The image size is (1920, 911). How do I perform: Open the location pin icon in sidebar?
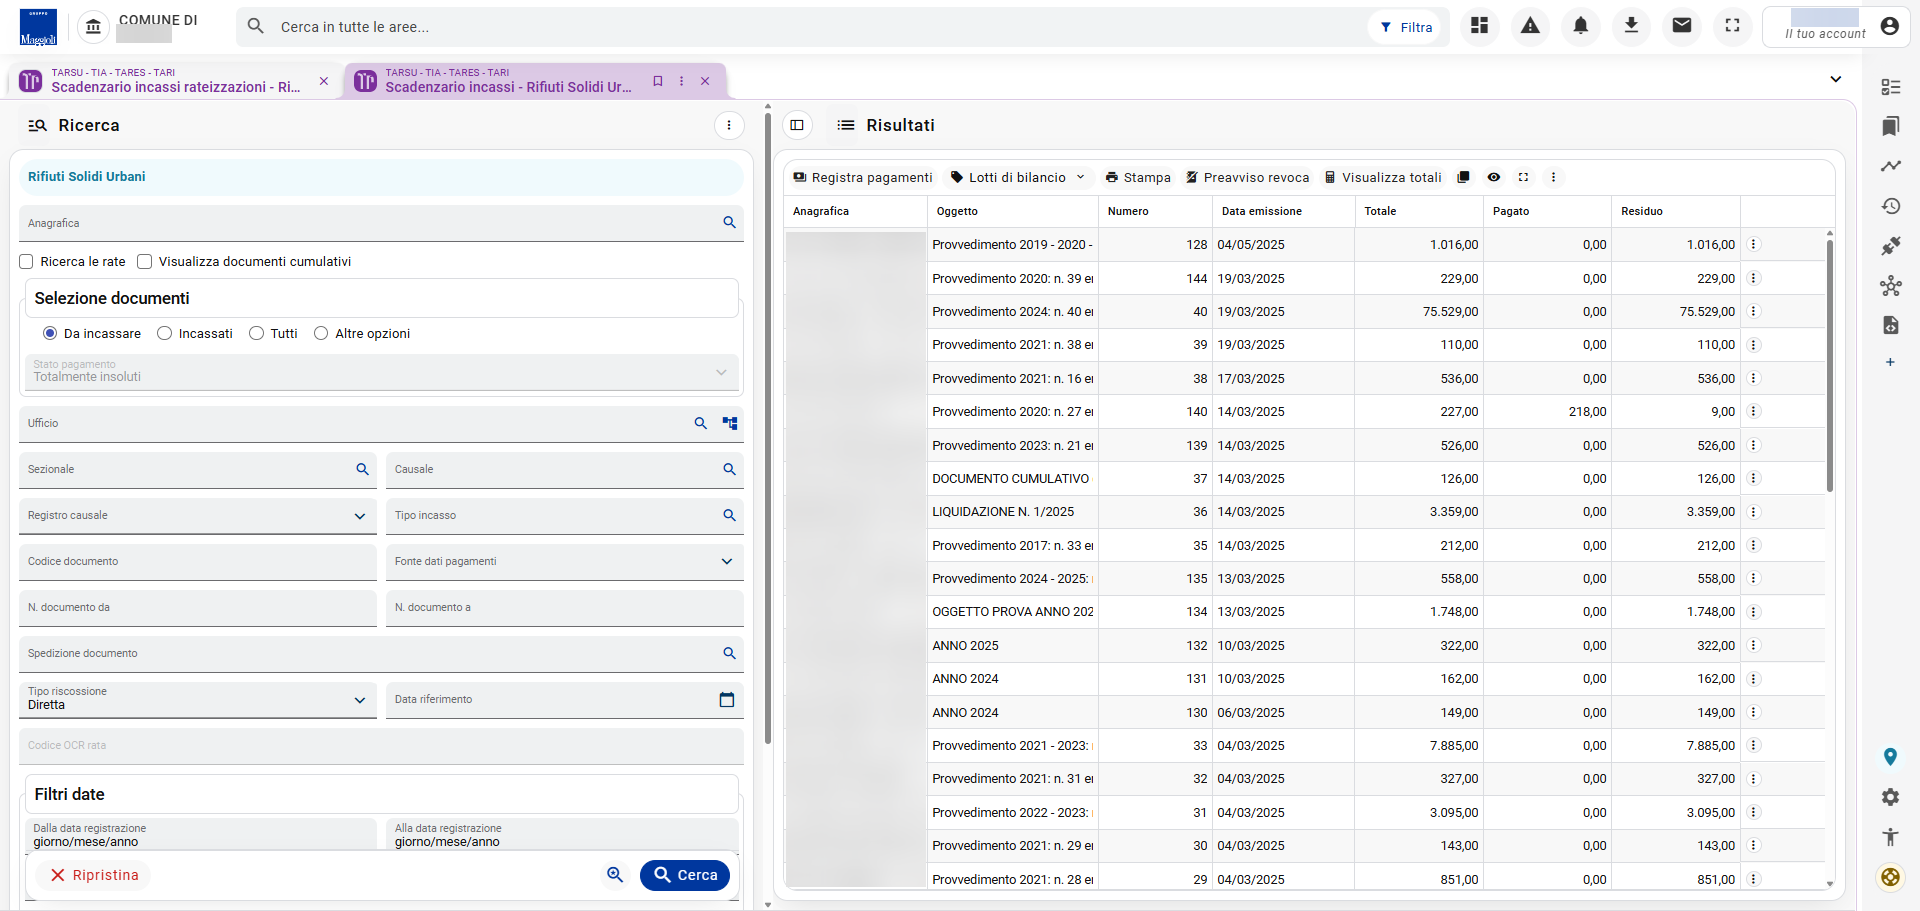(x=1890, y=757)
